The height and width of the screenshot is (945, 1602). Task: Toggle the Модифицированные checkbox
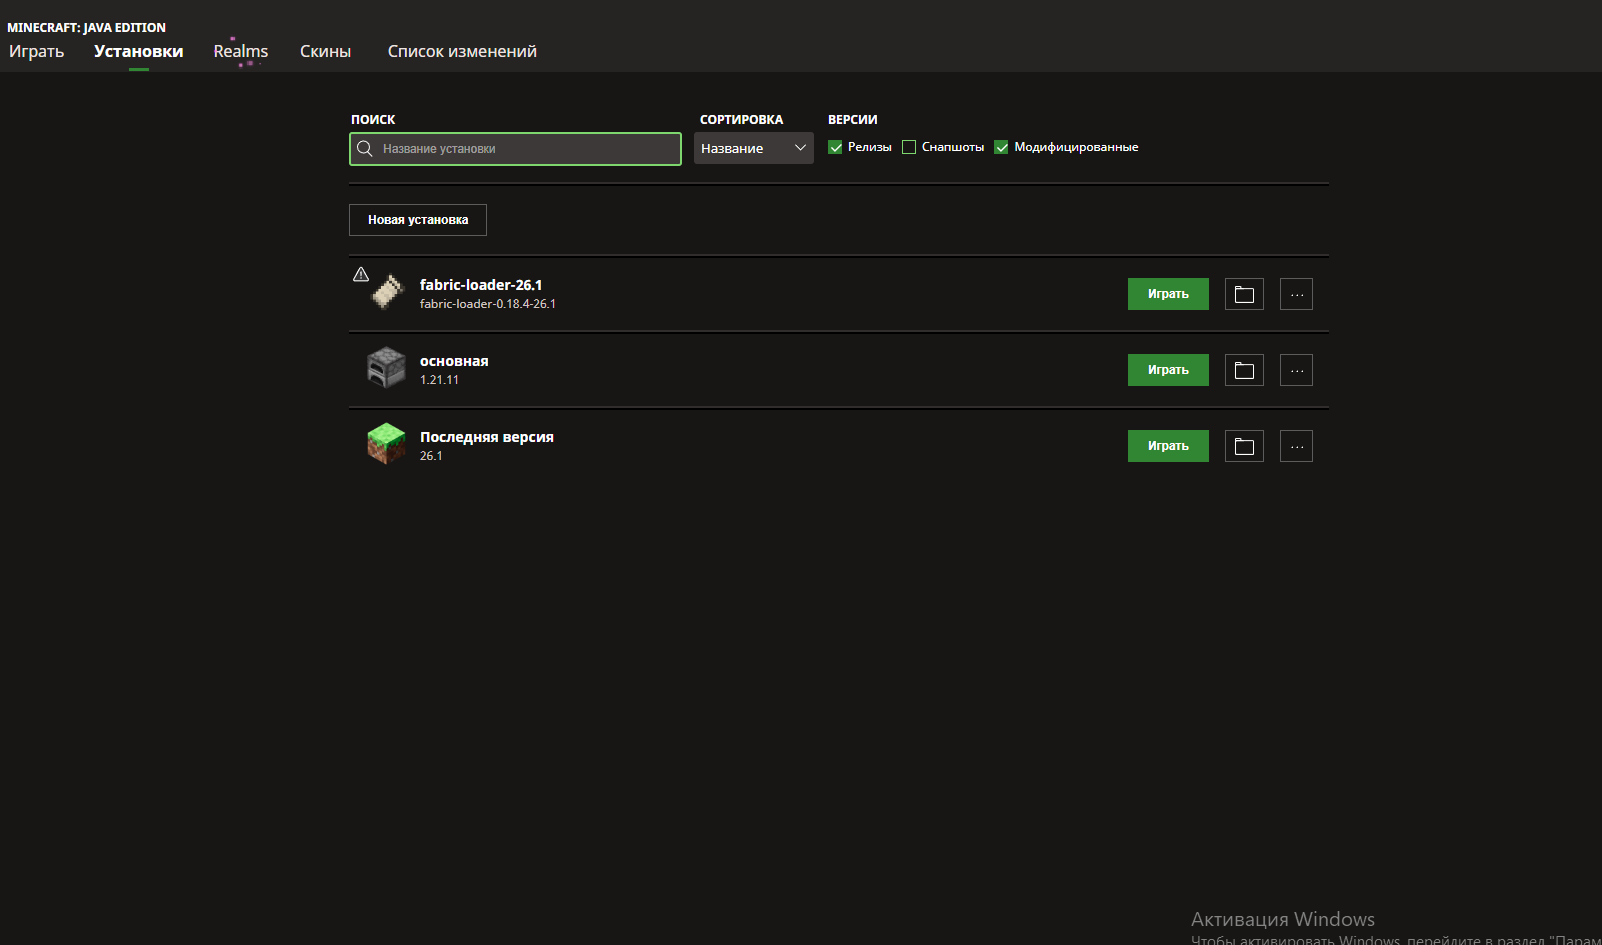coord(1001,147)
